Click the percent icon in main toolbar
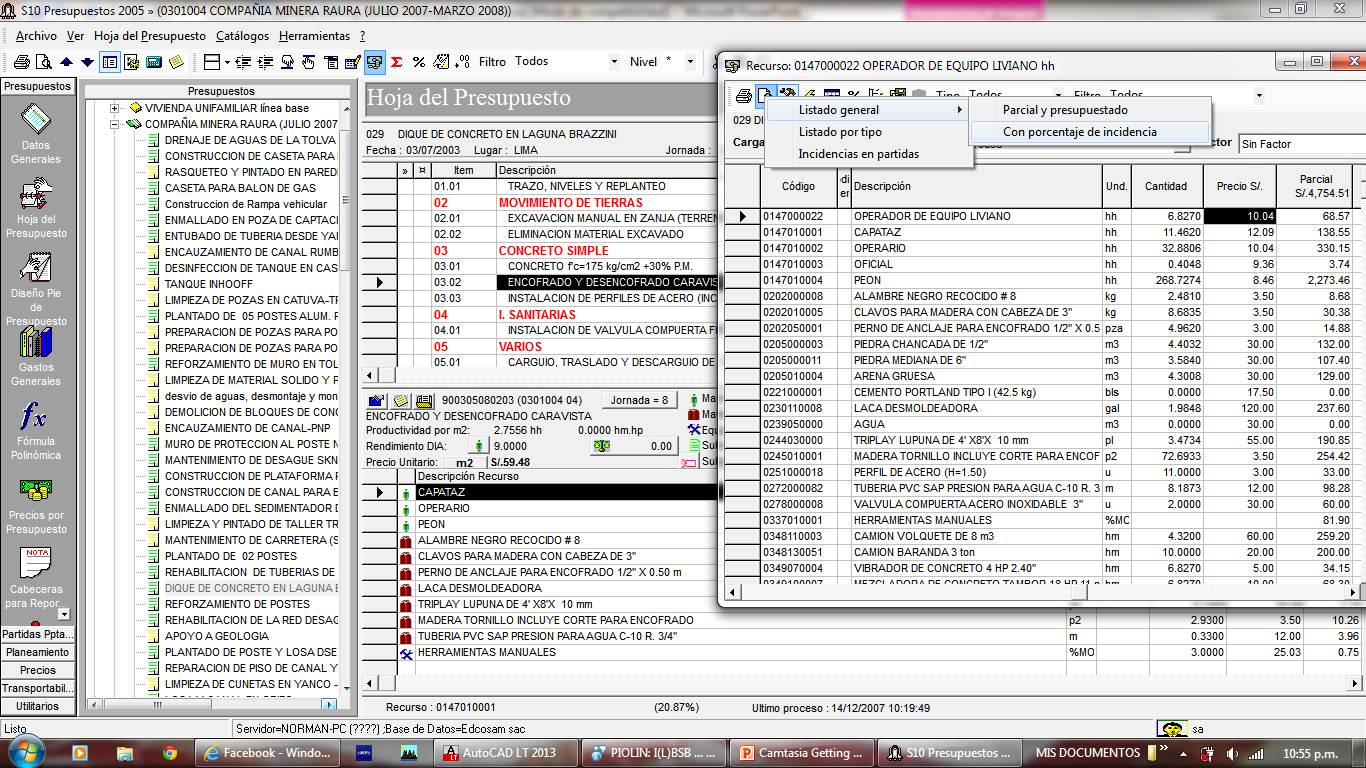 [x=419, y=62]
